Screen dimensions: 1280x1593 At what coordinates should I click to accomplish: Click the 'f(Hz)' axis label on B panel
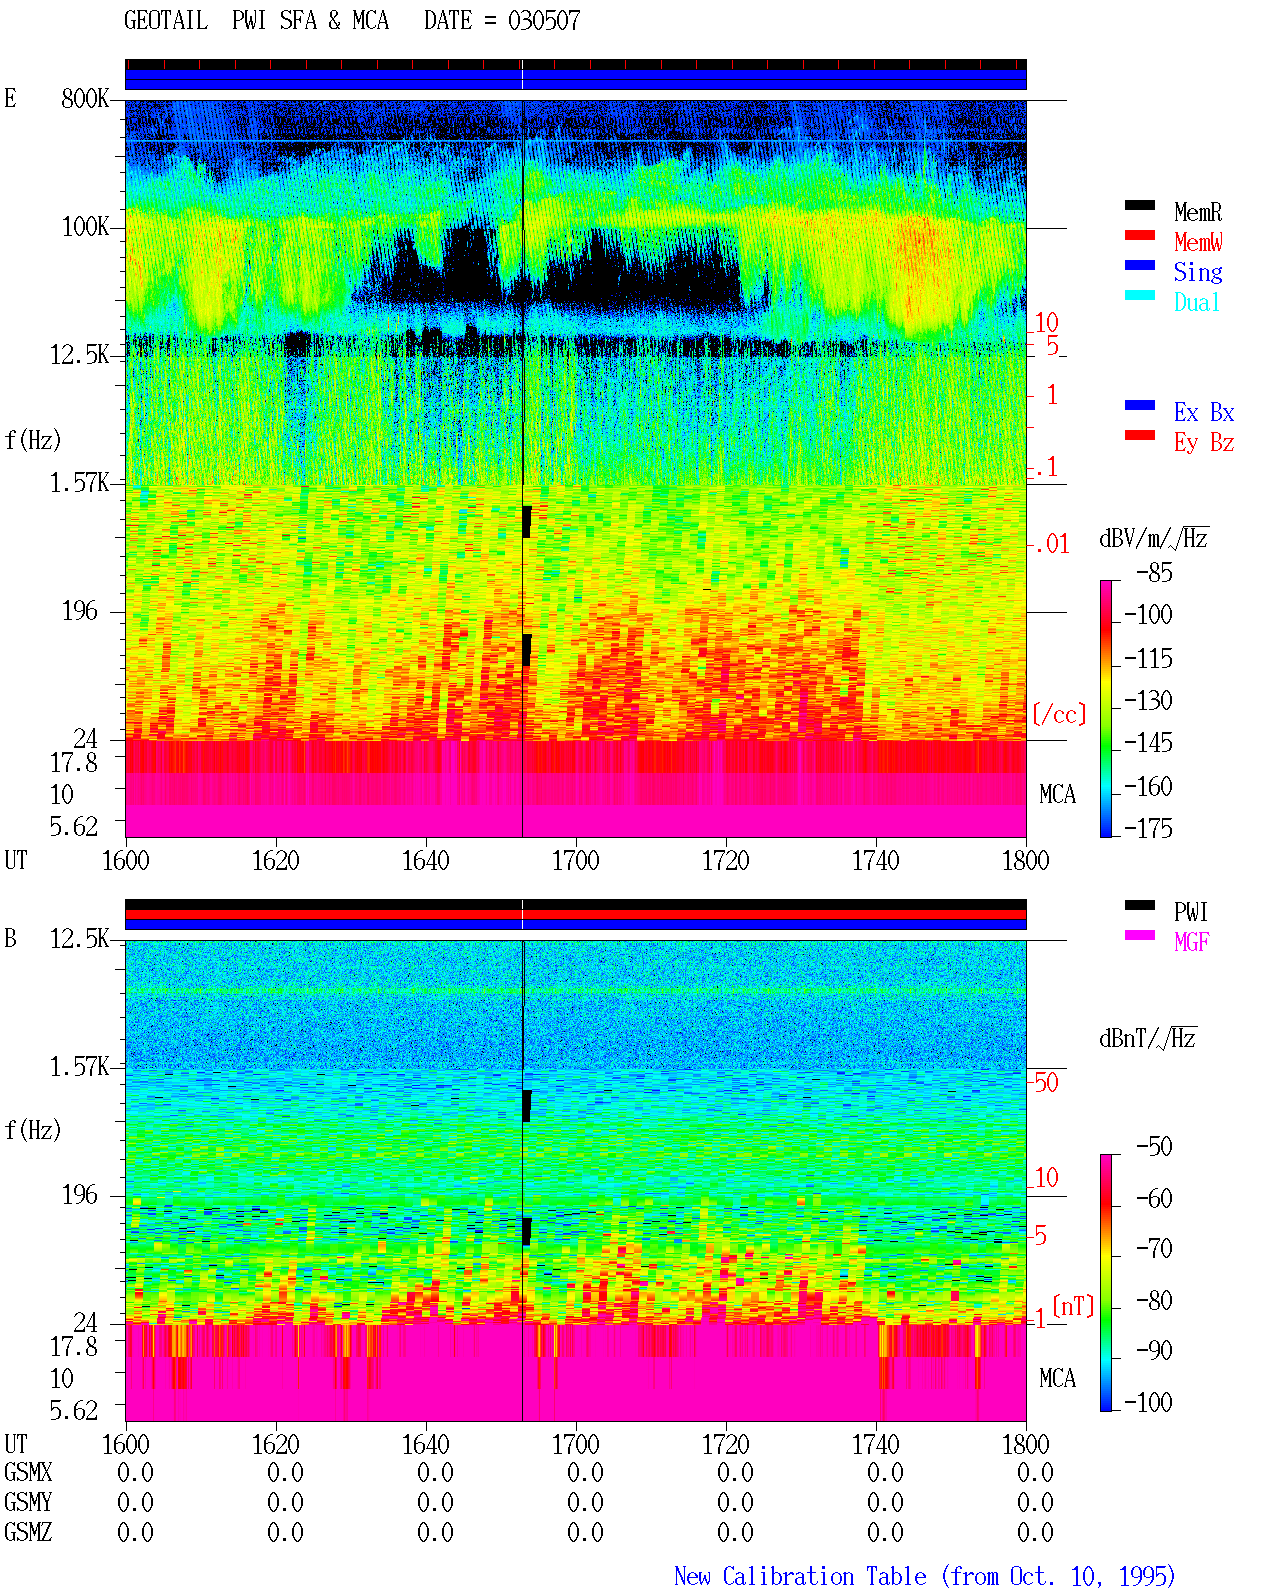[33, 1130]
